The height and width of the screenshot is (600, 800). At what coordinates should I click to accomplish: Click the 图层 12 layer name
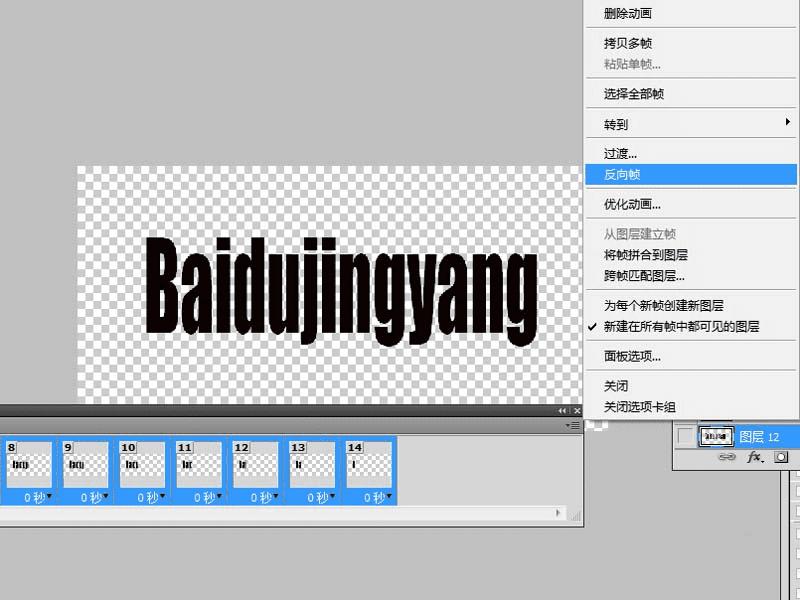(759, 437)
